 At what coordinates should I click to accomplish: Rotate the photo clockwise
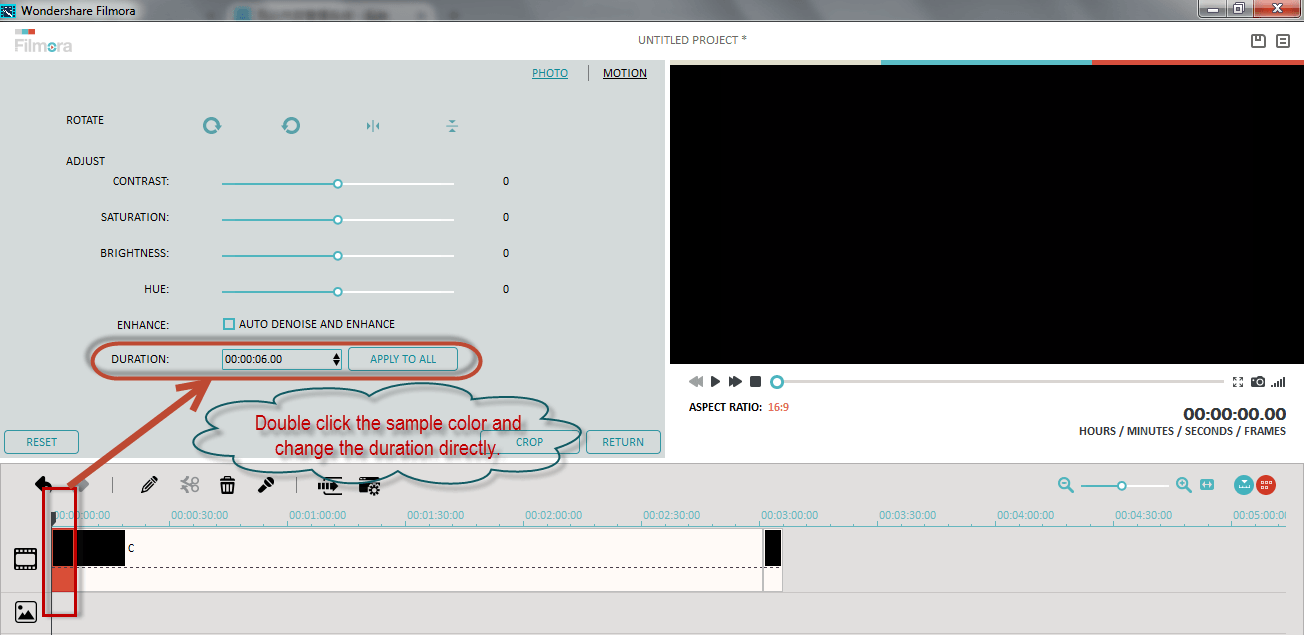click(x=211, y=125)
